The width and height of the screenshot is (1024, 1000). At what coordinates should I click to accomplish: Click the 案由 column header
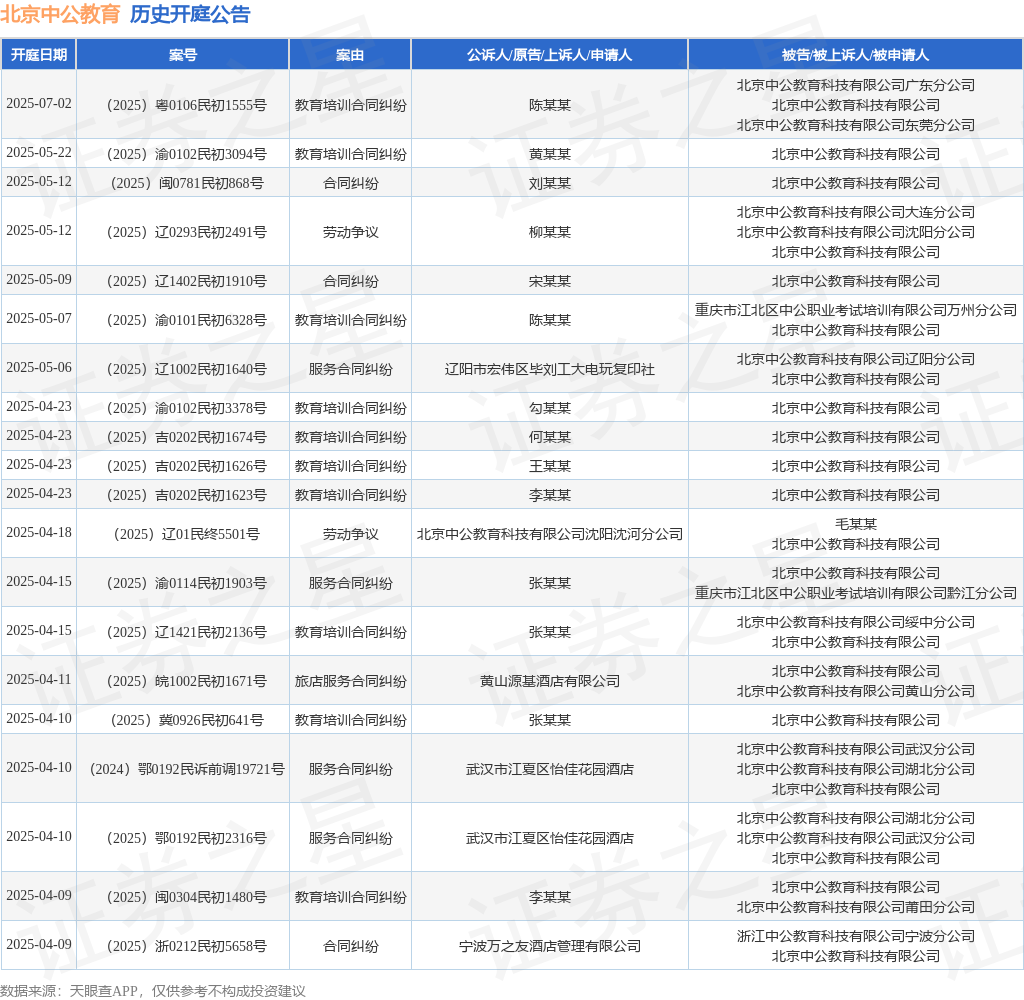point(350,55)
